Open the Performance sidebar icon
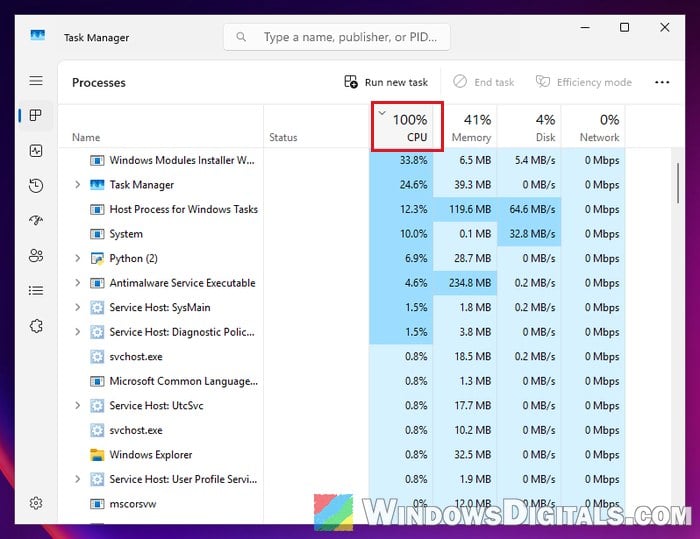Image resolution: width=700 pixels, height=539 pixels. (36, 150)
